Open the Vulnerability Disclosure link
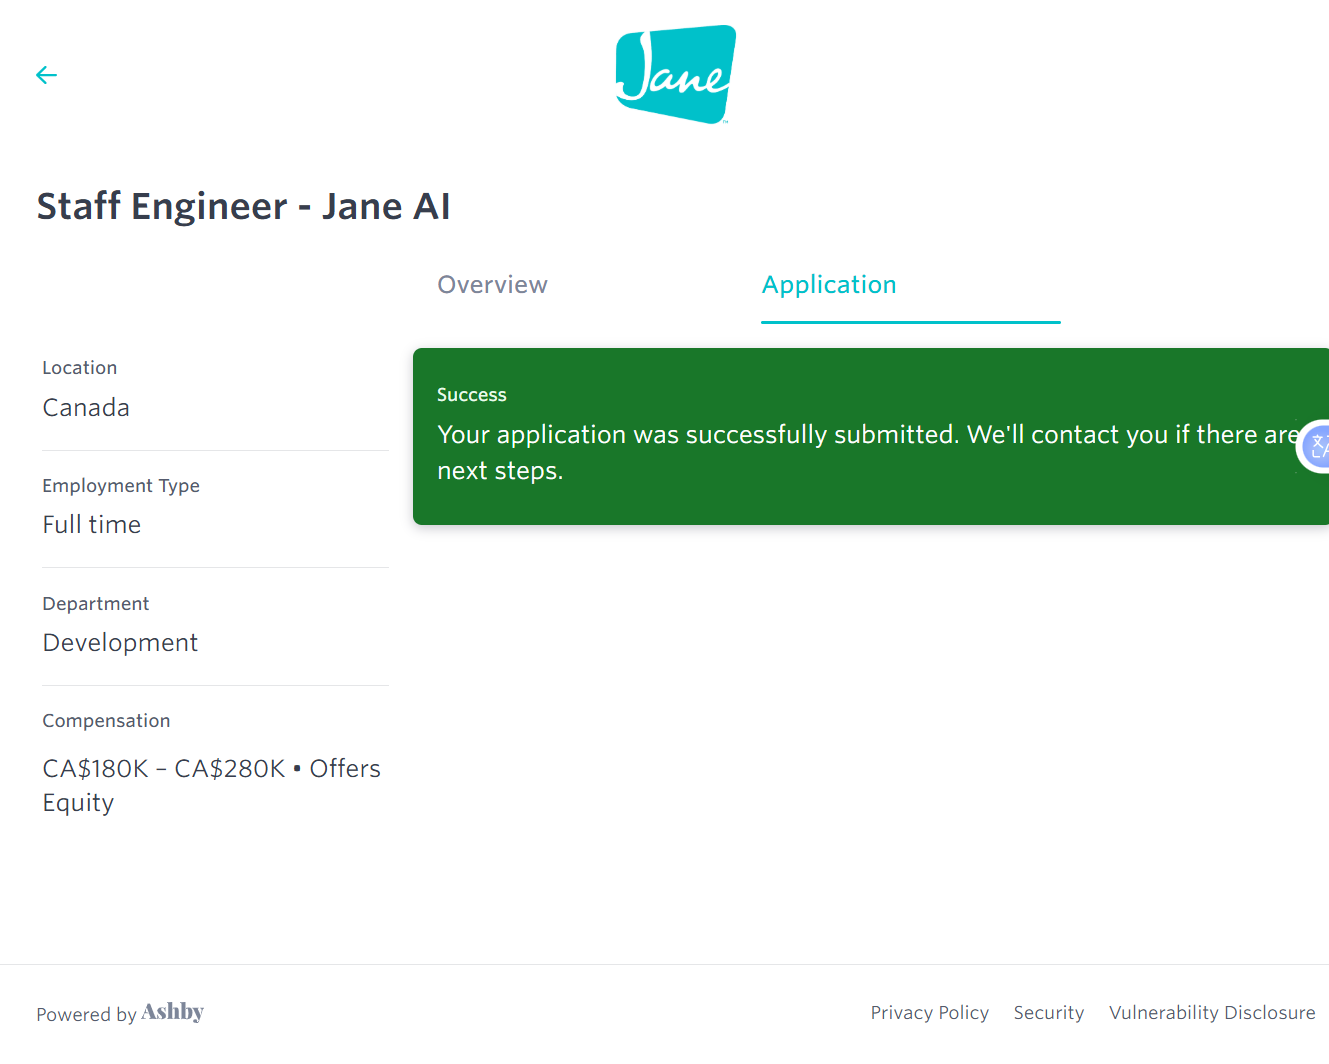 (1212, 1013)
